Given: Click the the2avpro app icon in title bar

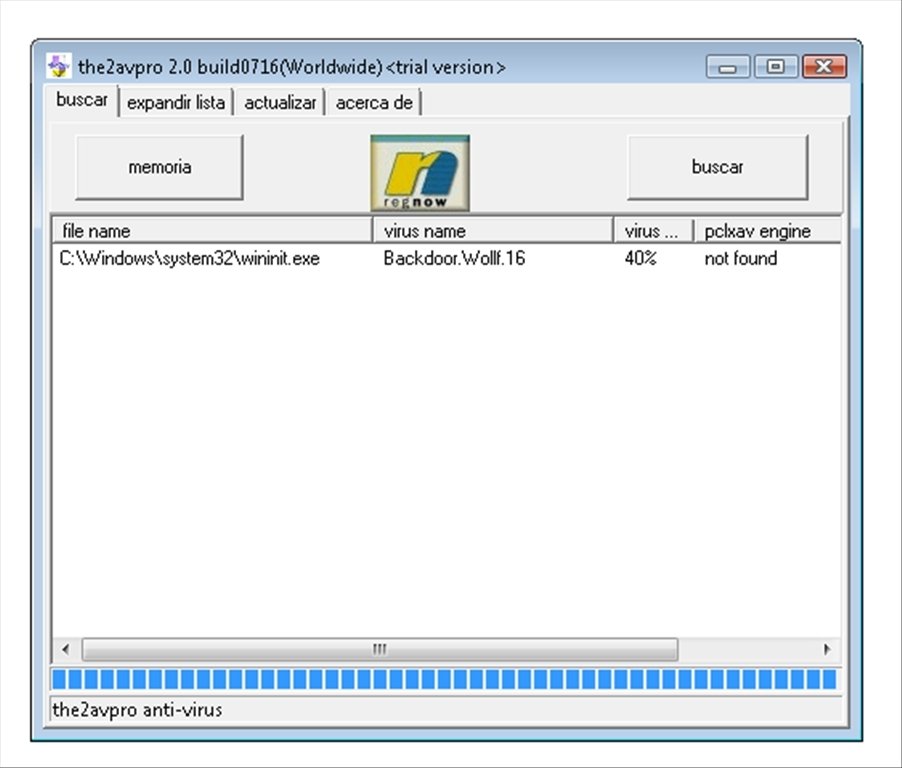Looking at the screenshot, I should (59, 66).
